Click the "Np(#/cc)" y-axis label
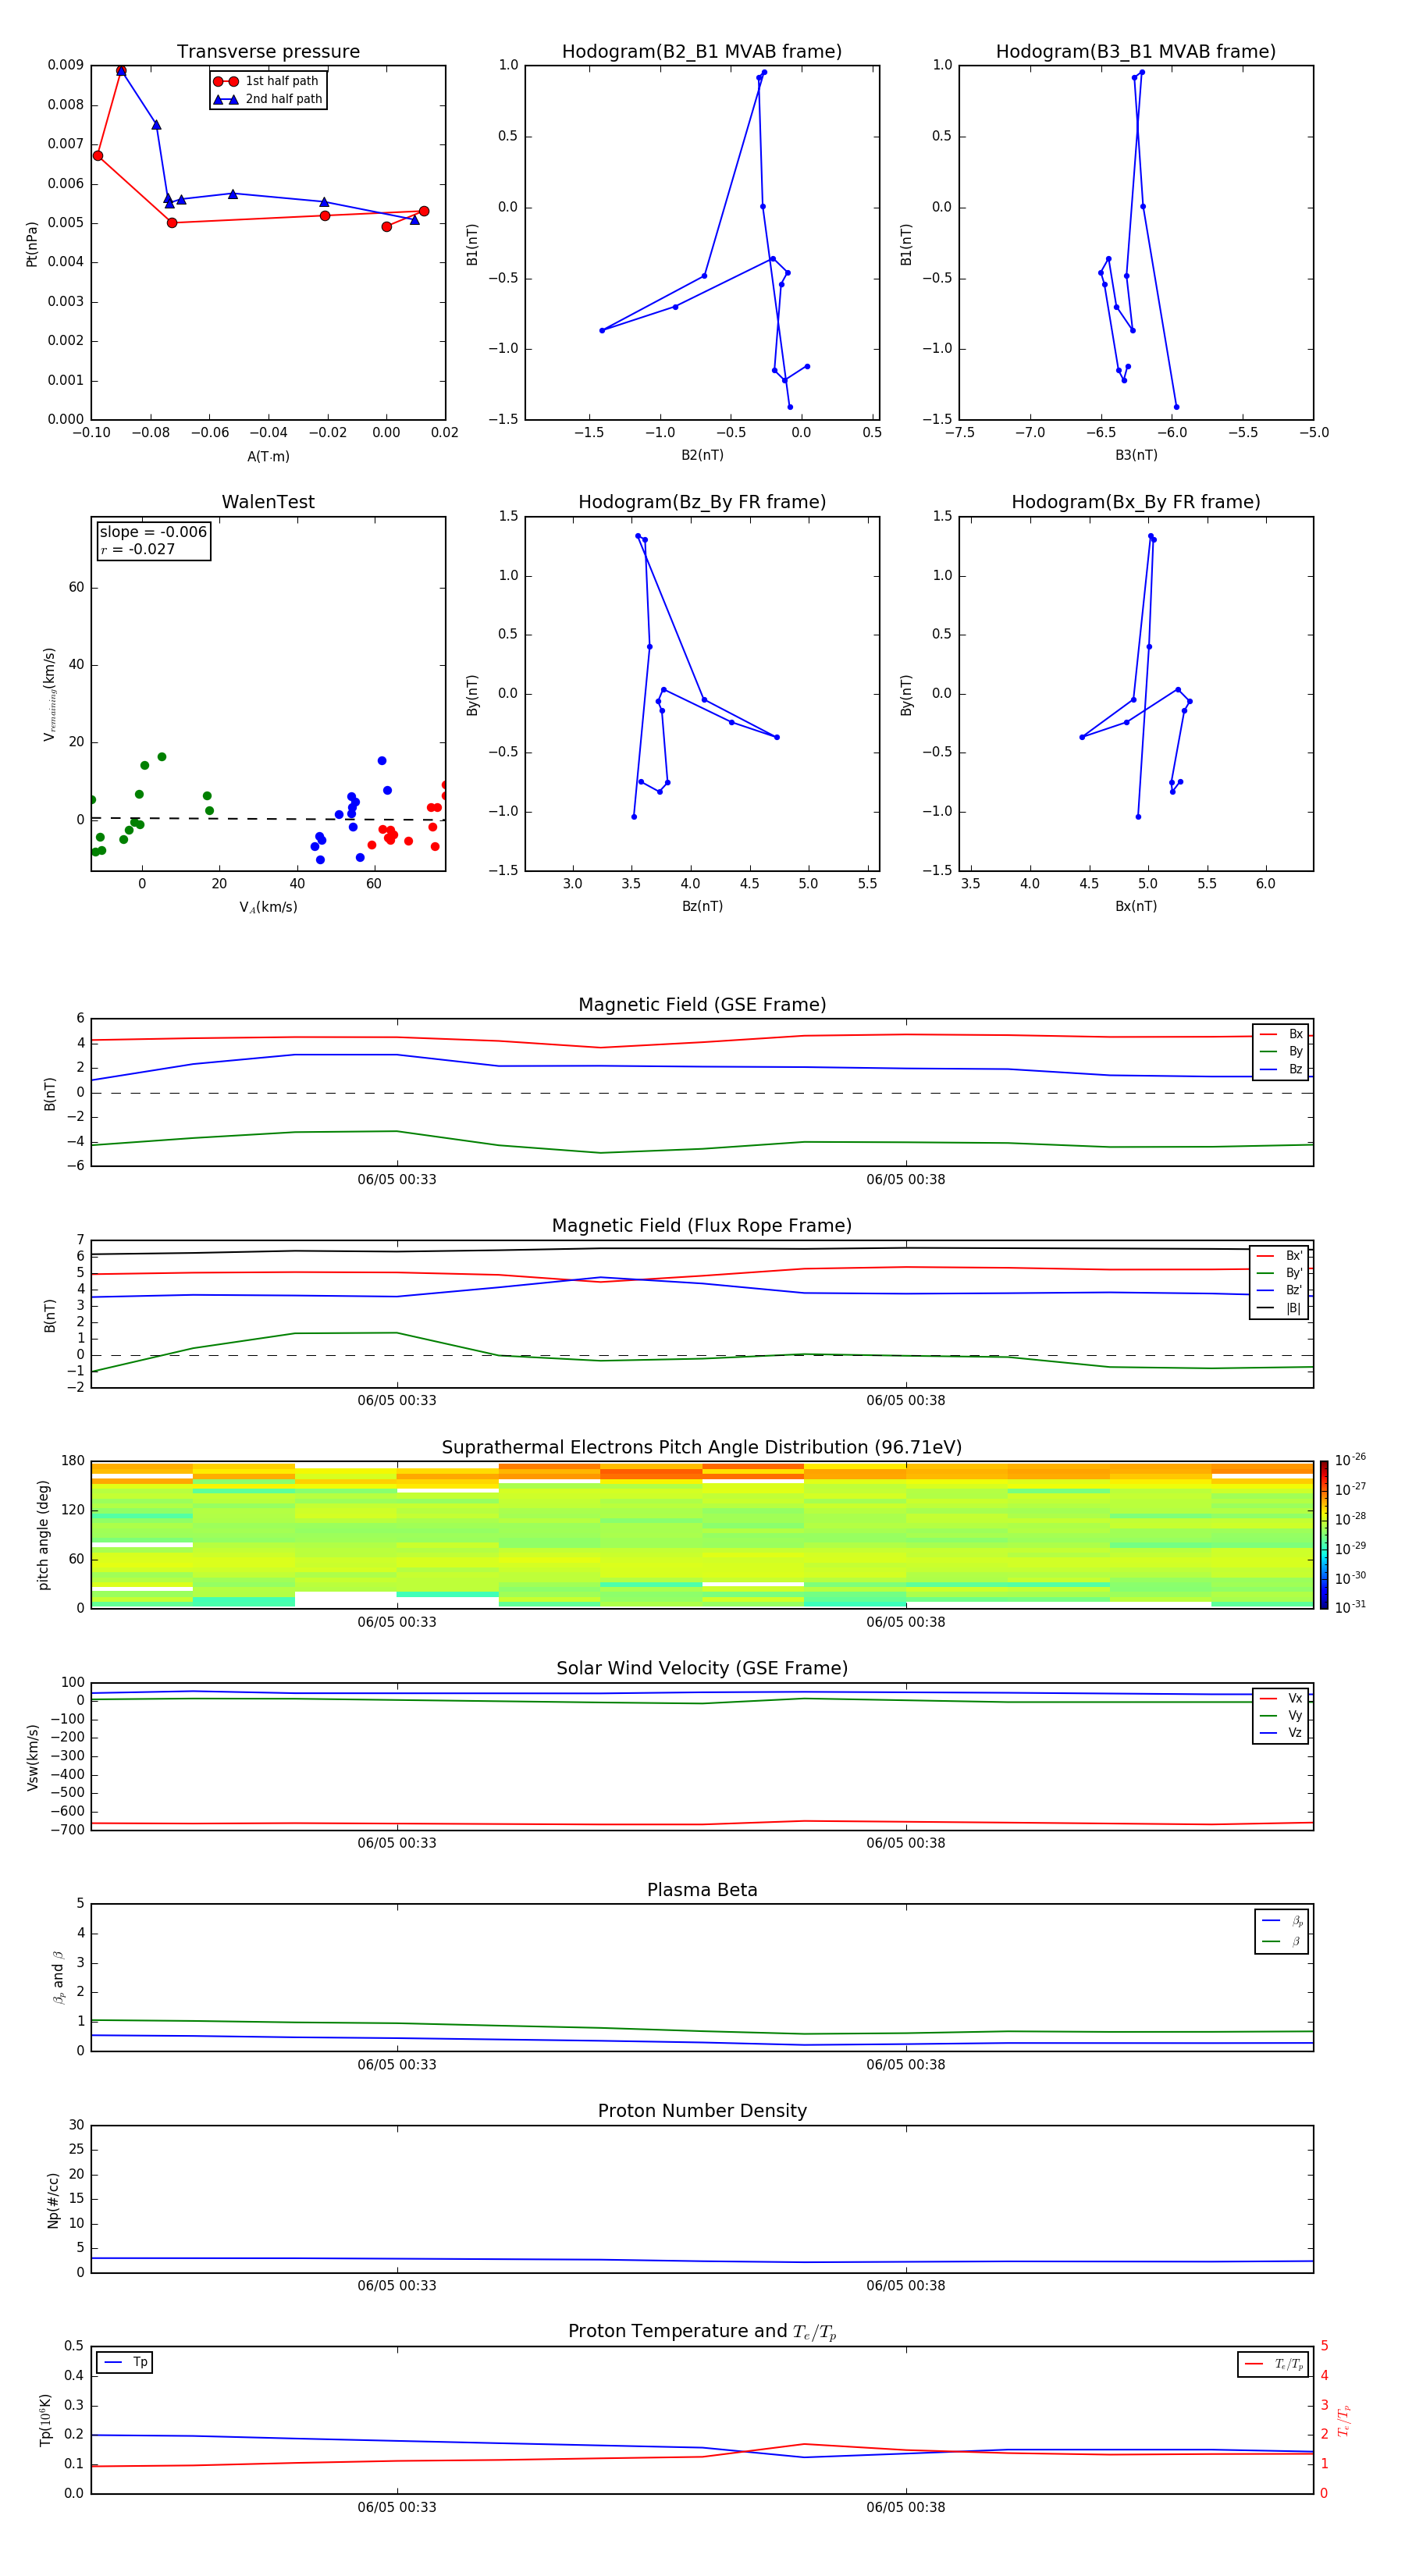The image size is (1405, 2576). point(53,2200)
